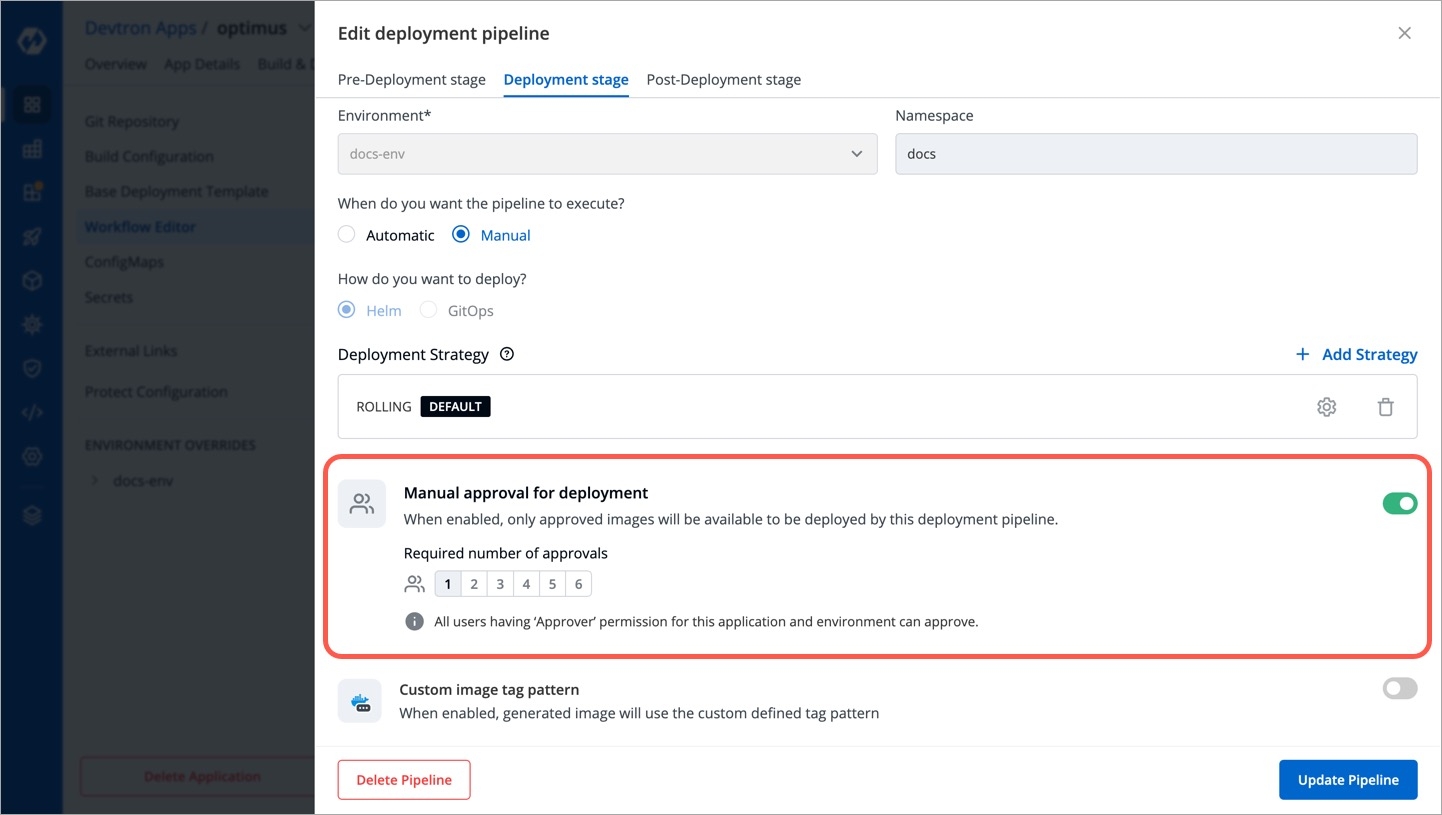1442x815 pixels.
Task: Enable the Custom image tag pattern toggle
Action: [x=1400, y=688]
